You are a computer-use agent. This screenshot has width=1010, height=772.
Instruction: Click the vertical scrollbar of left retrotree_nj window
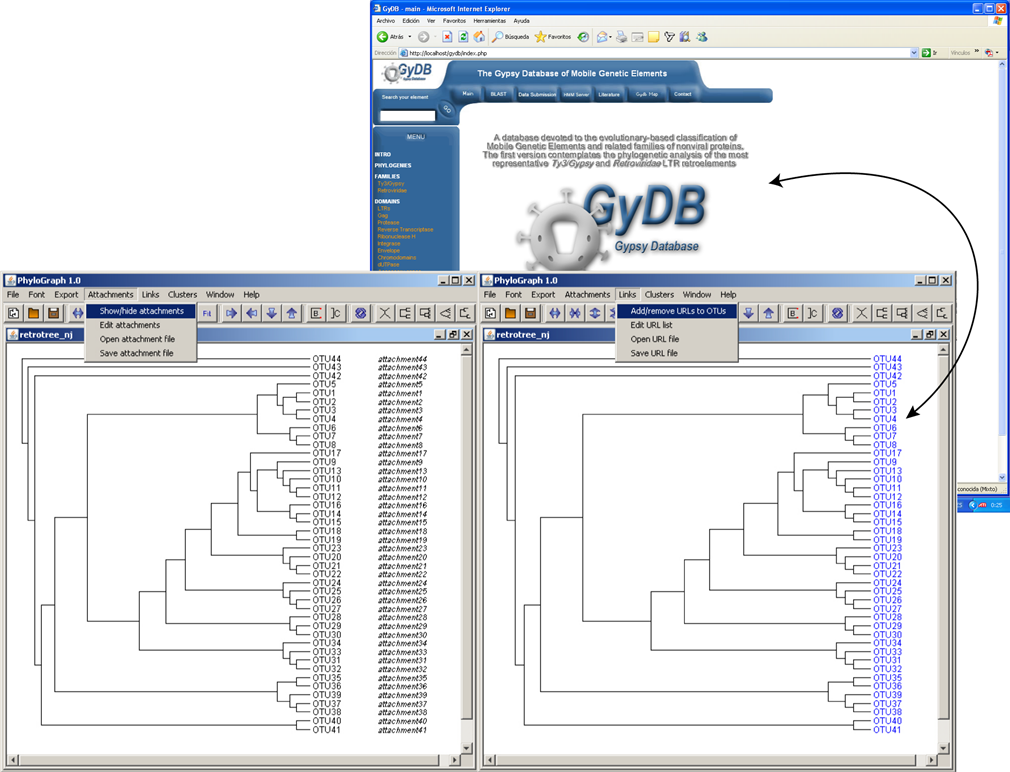pos(467,549)
